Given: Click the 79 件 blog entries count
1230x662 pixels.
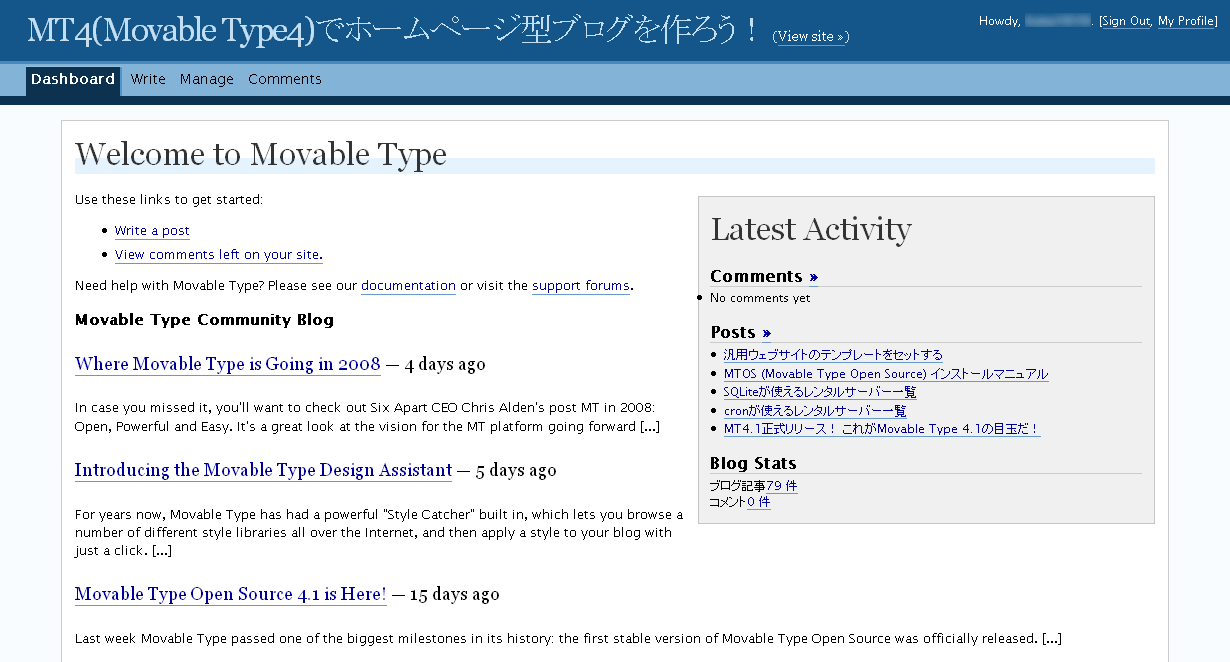Looking at the screenshot, I should (782, 487).
